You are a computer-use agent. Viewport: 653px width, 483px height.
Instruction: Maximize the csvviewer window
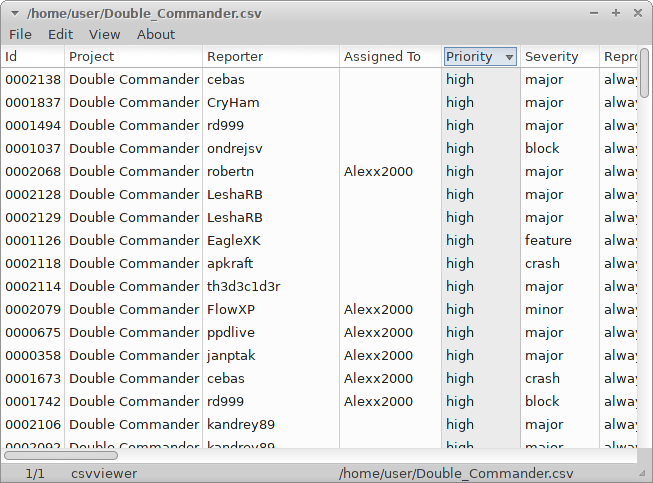pos(616,13)
